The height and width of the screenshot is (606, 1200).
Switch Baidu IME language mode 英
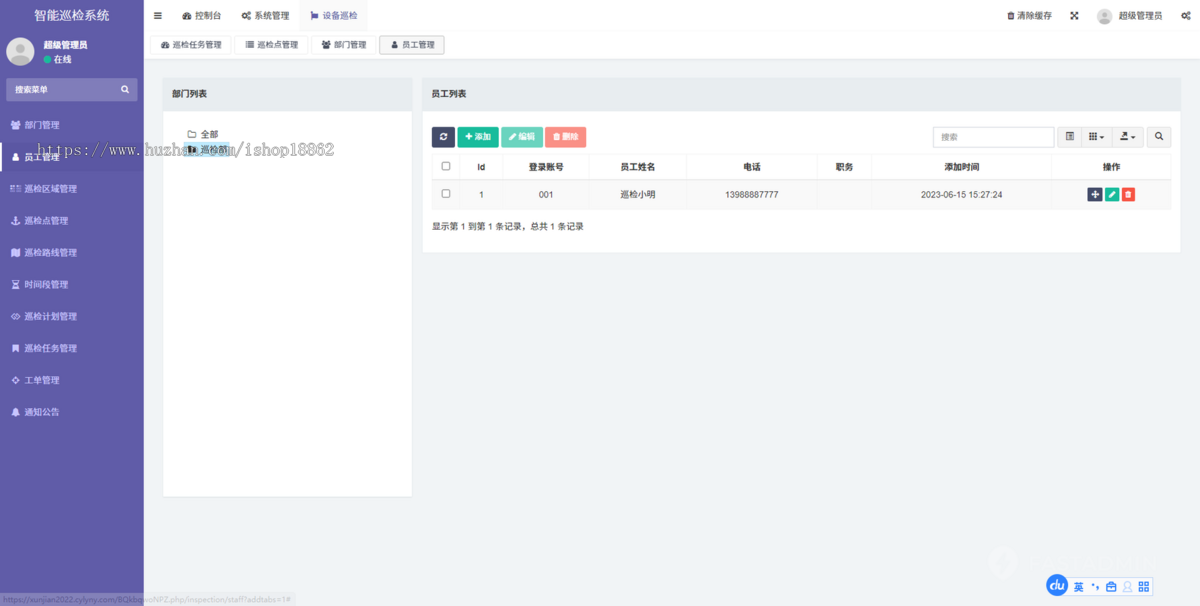[x=1079, y=587]
